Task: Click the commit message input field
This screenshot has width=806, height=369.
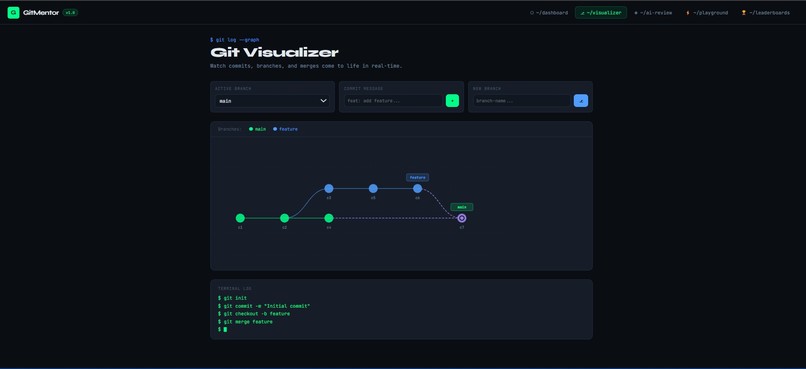Action: tap(393, 101)
